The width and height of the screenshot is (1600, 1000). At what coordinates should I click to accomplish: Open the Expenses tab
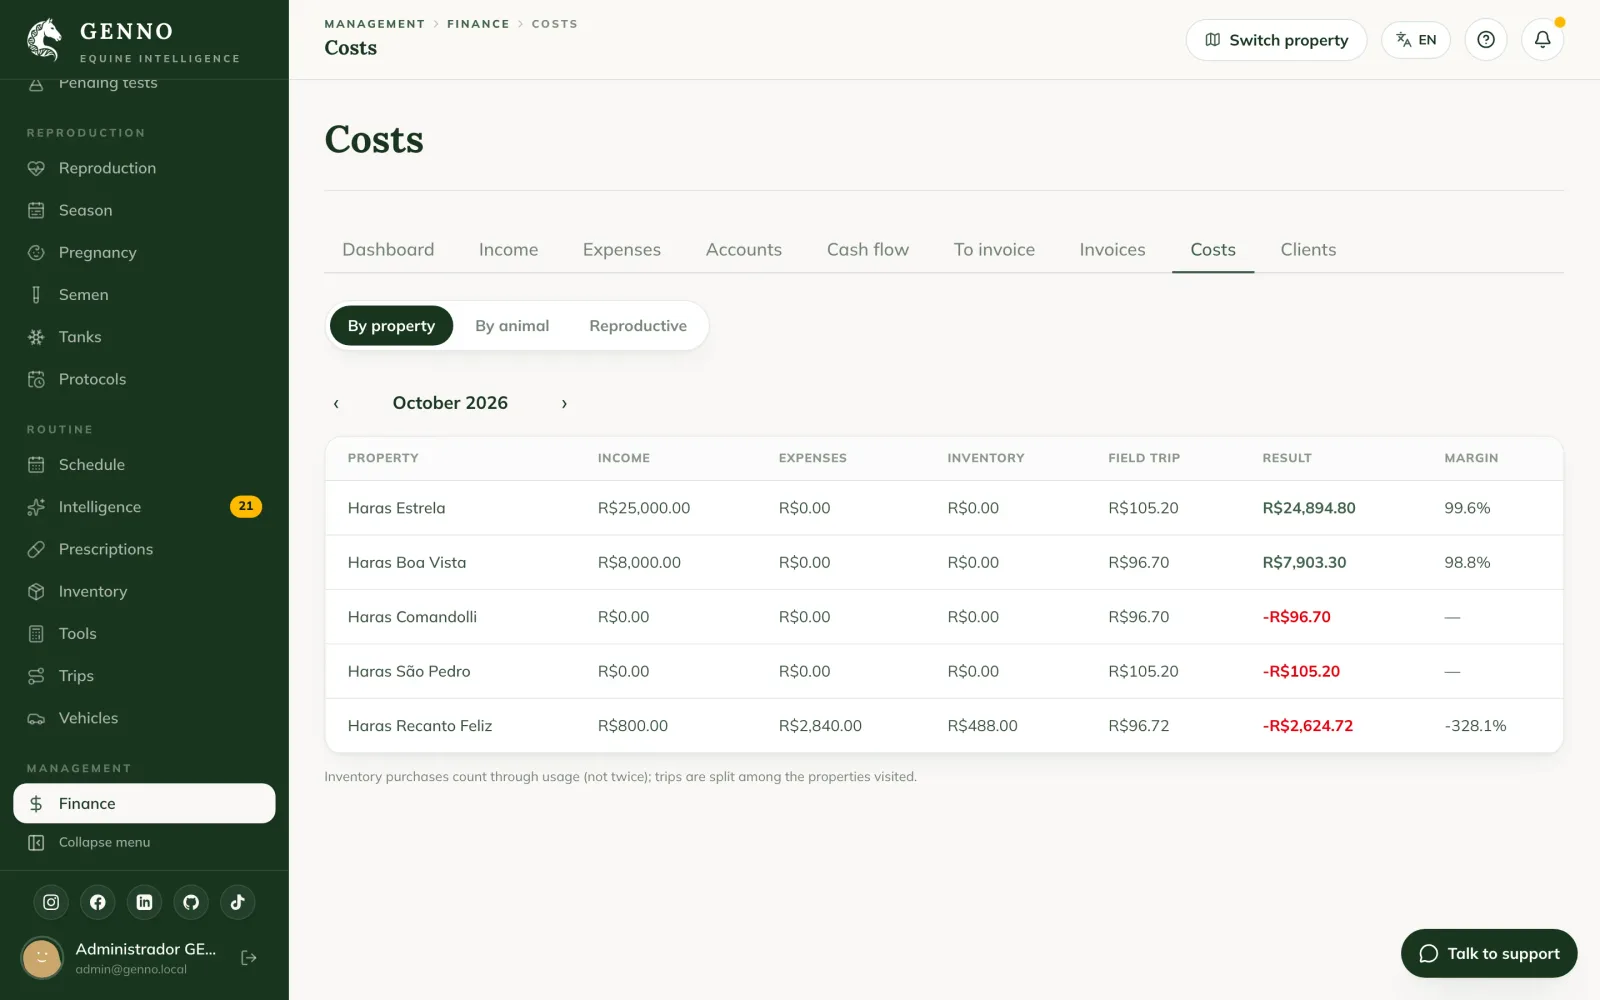pyautogui.click(x=622, y=250)
